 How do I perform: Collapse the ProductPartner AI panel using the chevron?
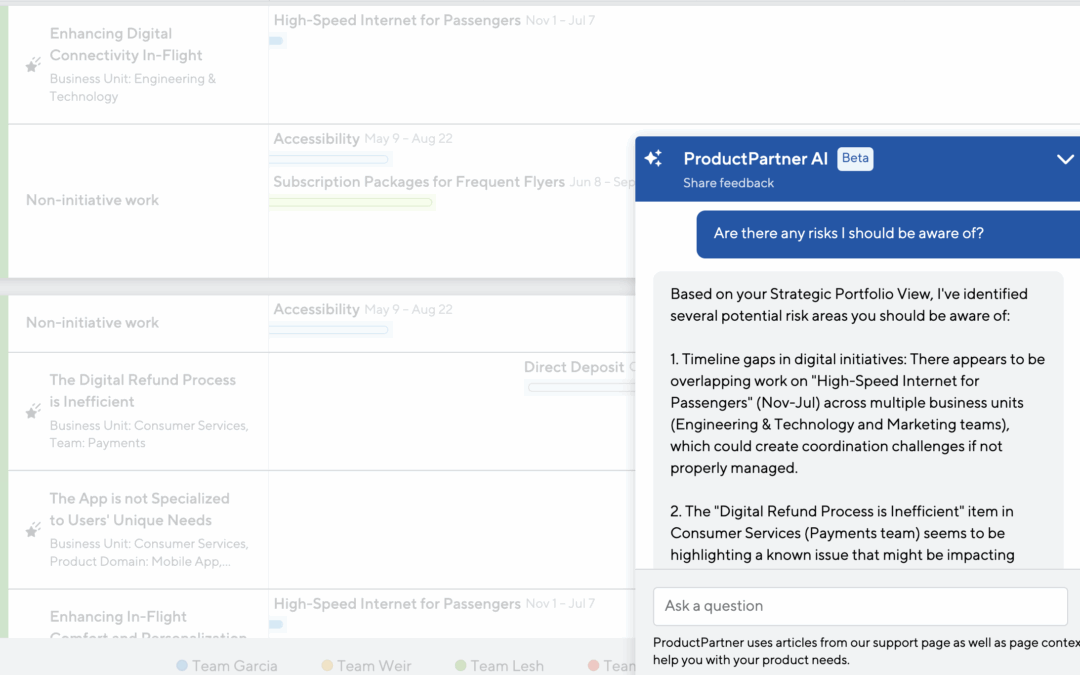pos(1065,158)
